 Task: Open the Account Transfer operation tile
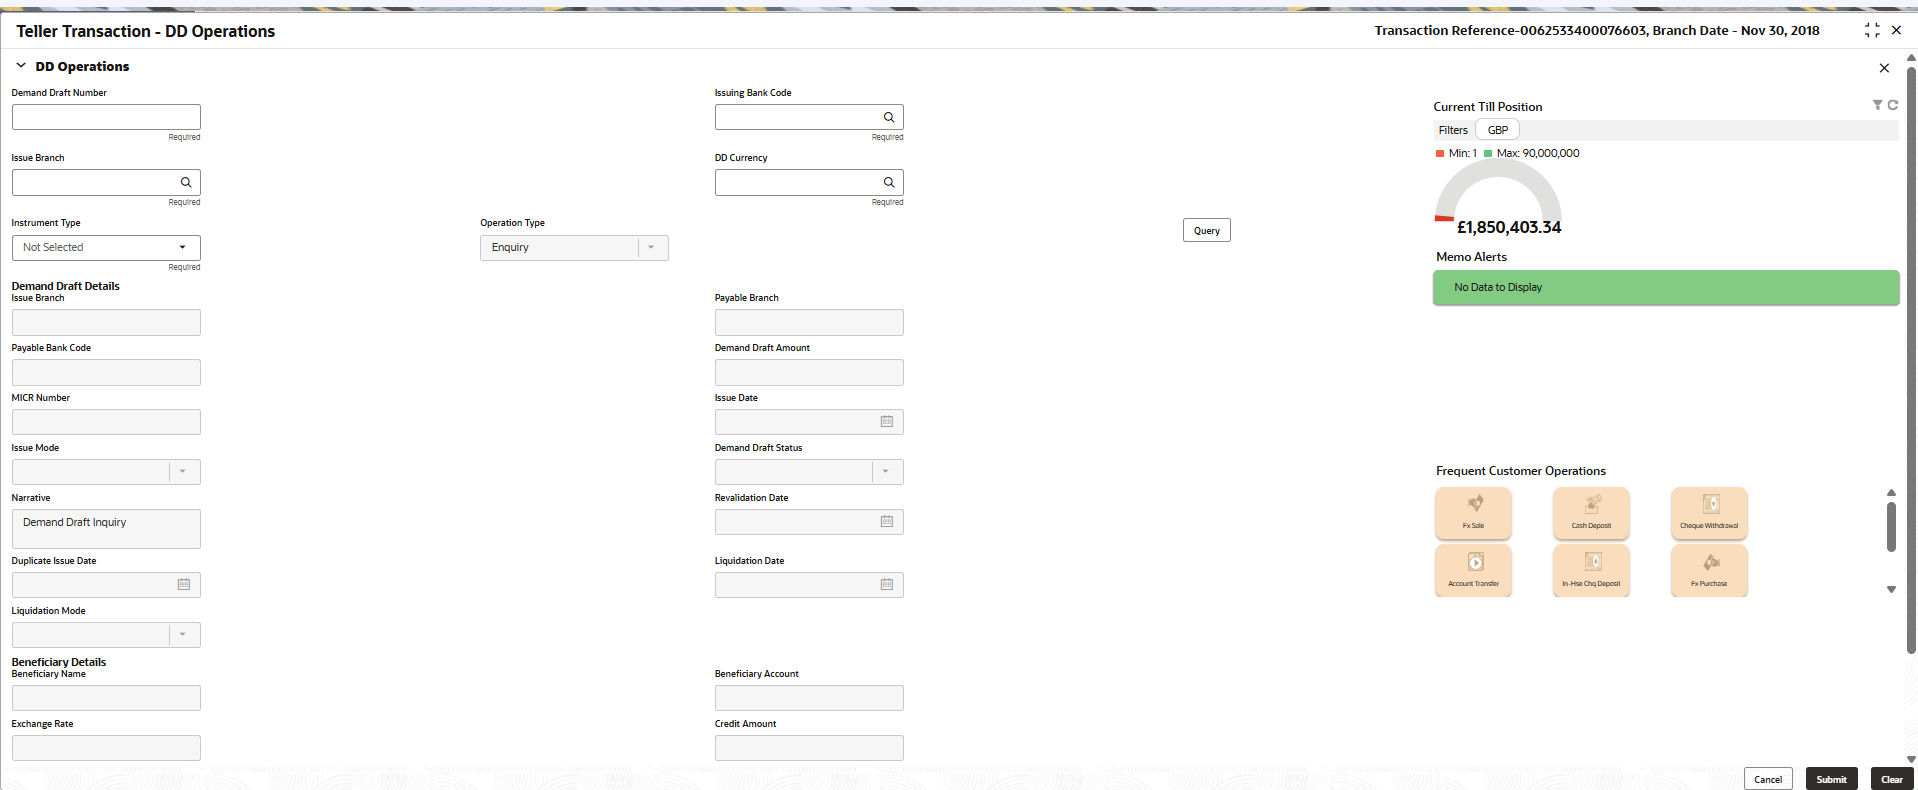click(x=1473, y=570)
